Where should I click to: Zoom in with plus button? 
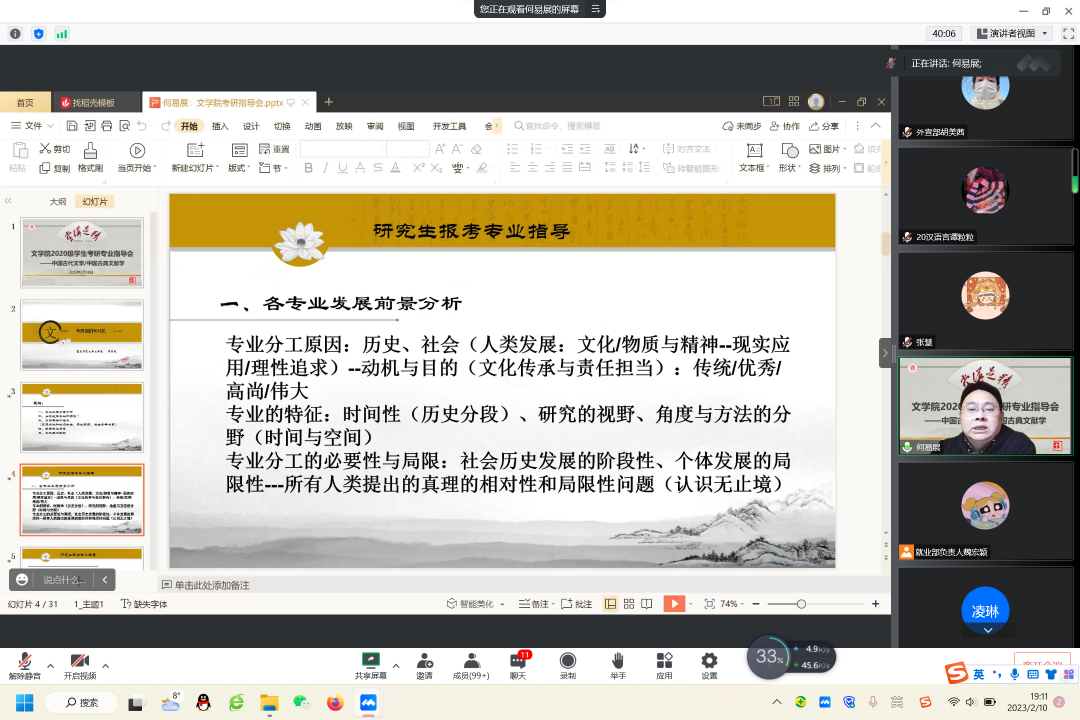(x=875, y=604)
